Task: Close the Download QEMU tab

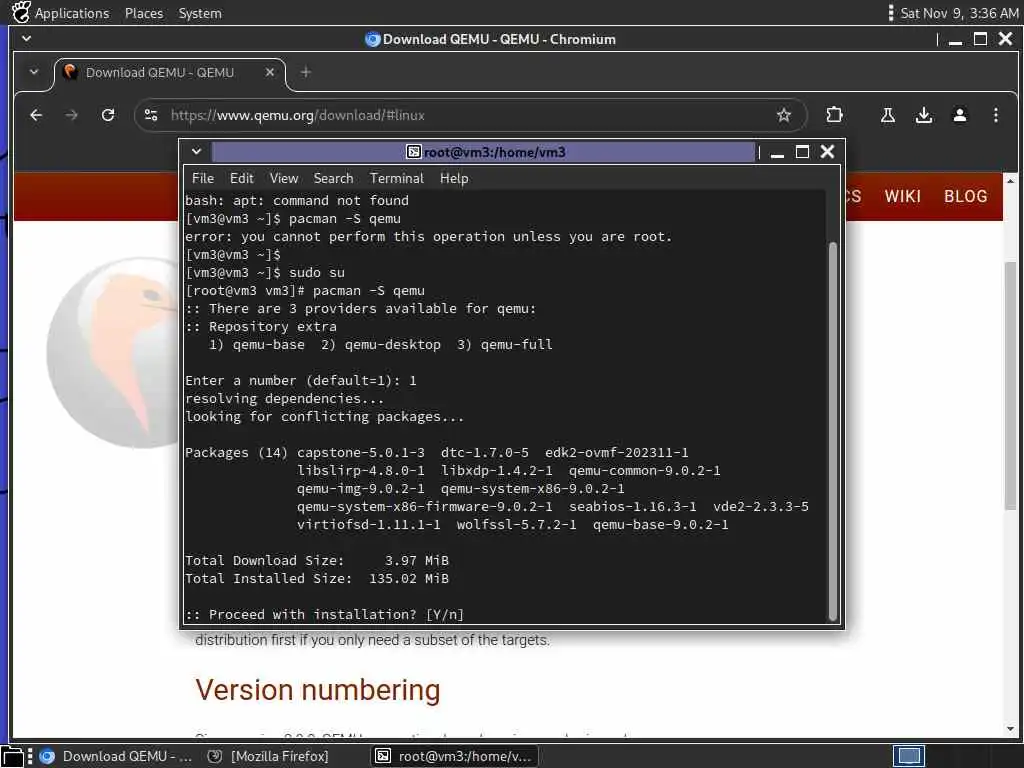Action: coord(270,72)
